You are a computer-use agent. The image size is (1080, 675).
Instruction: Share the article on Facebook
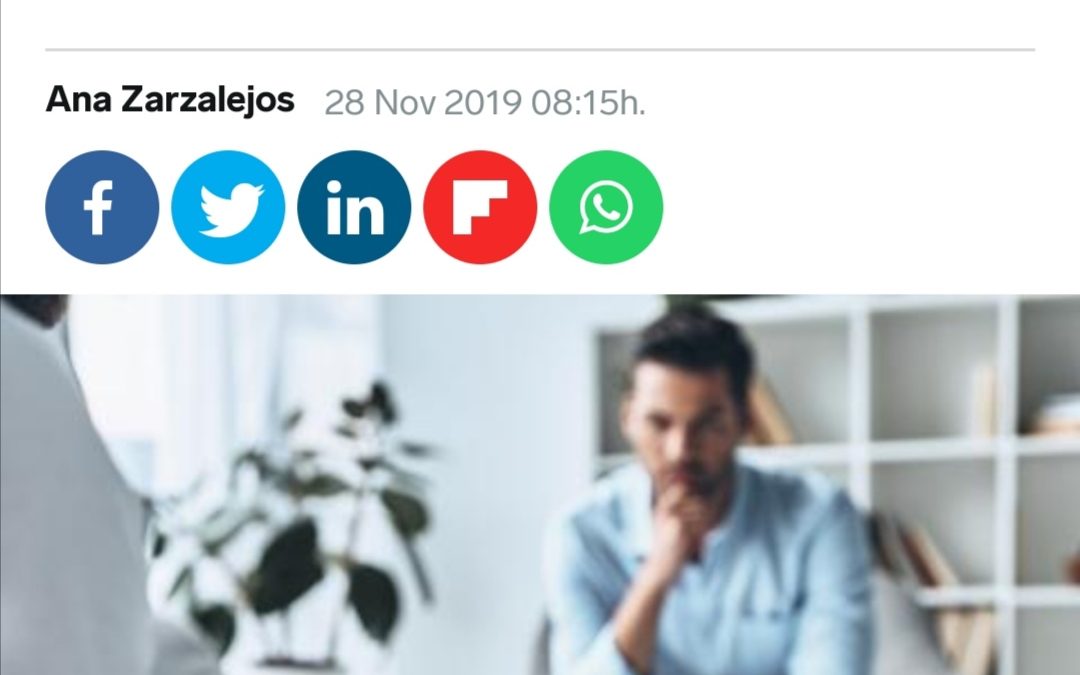(x=102, y=207)
